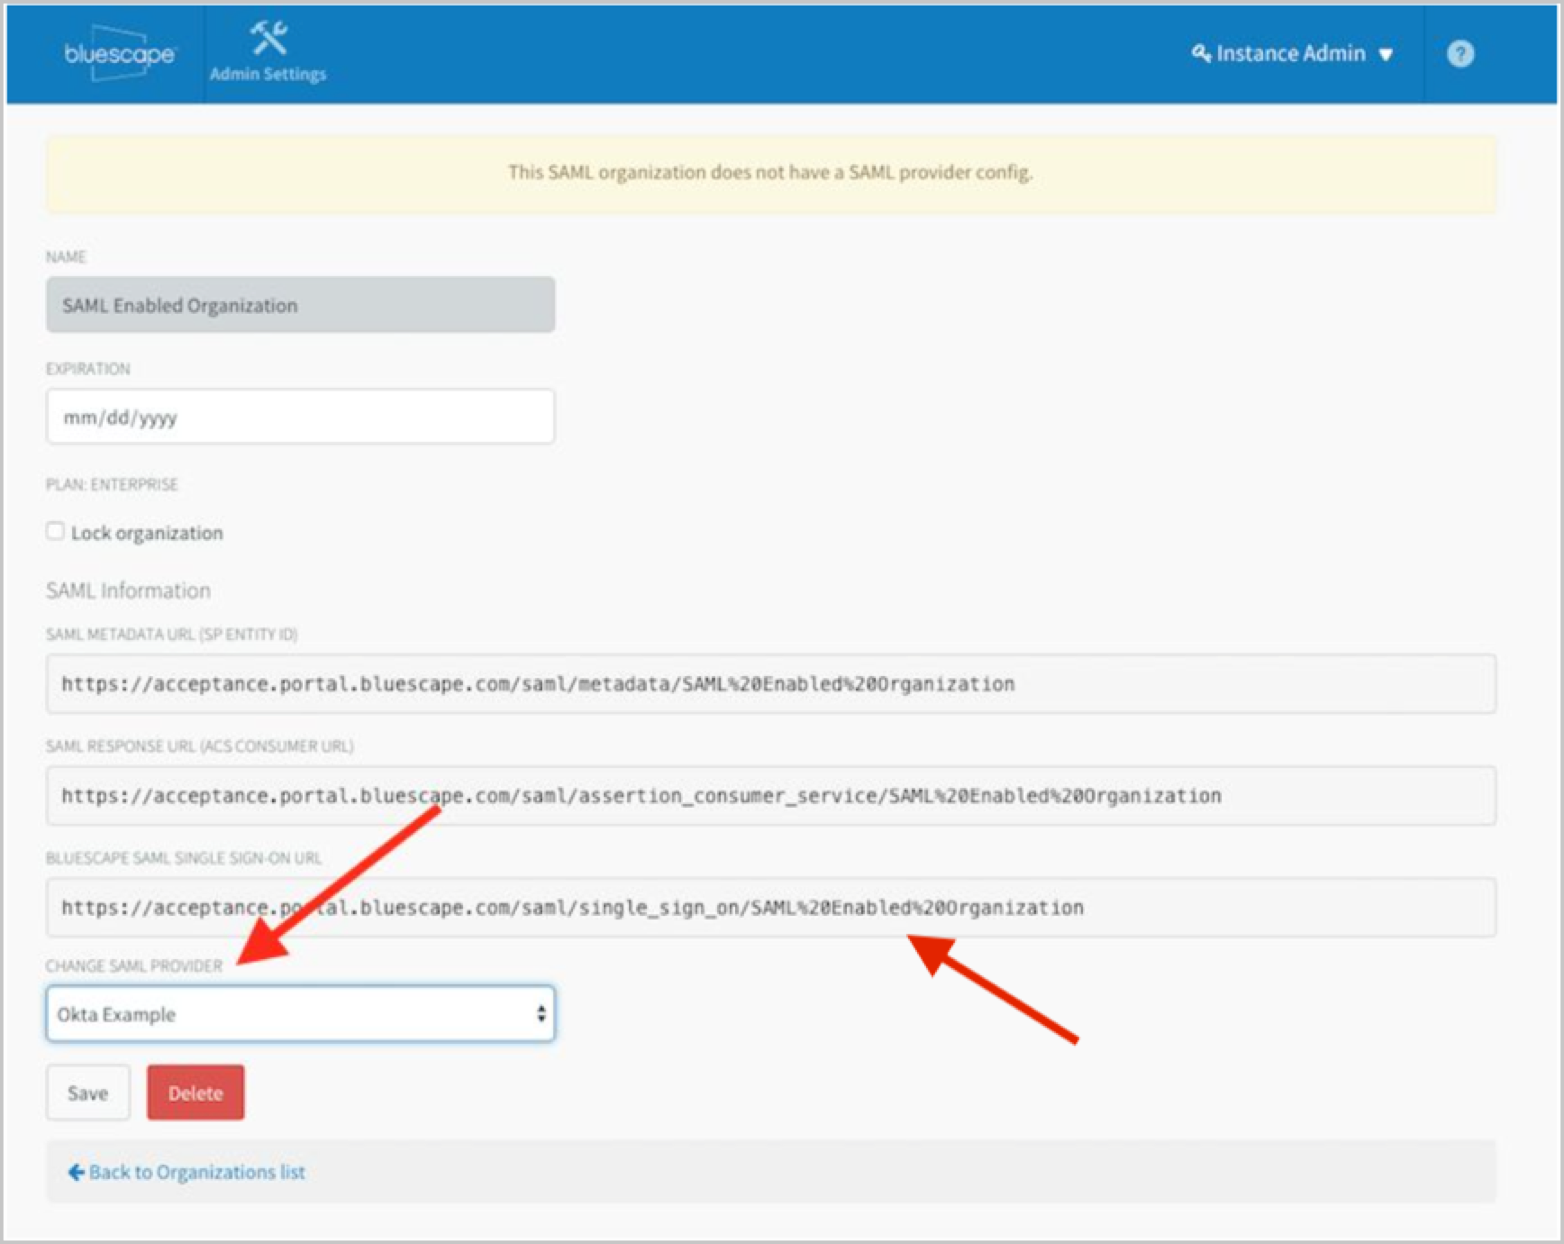Click the Bluescape logo
The width and height of the screenshot is (1564, 1244).
click(119, 54)
